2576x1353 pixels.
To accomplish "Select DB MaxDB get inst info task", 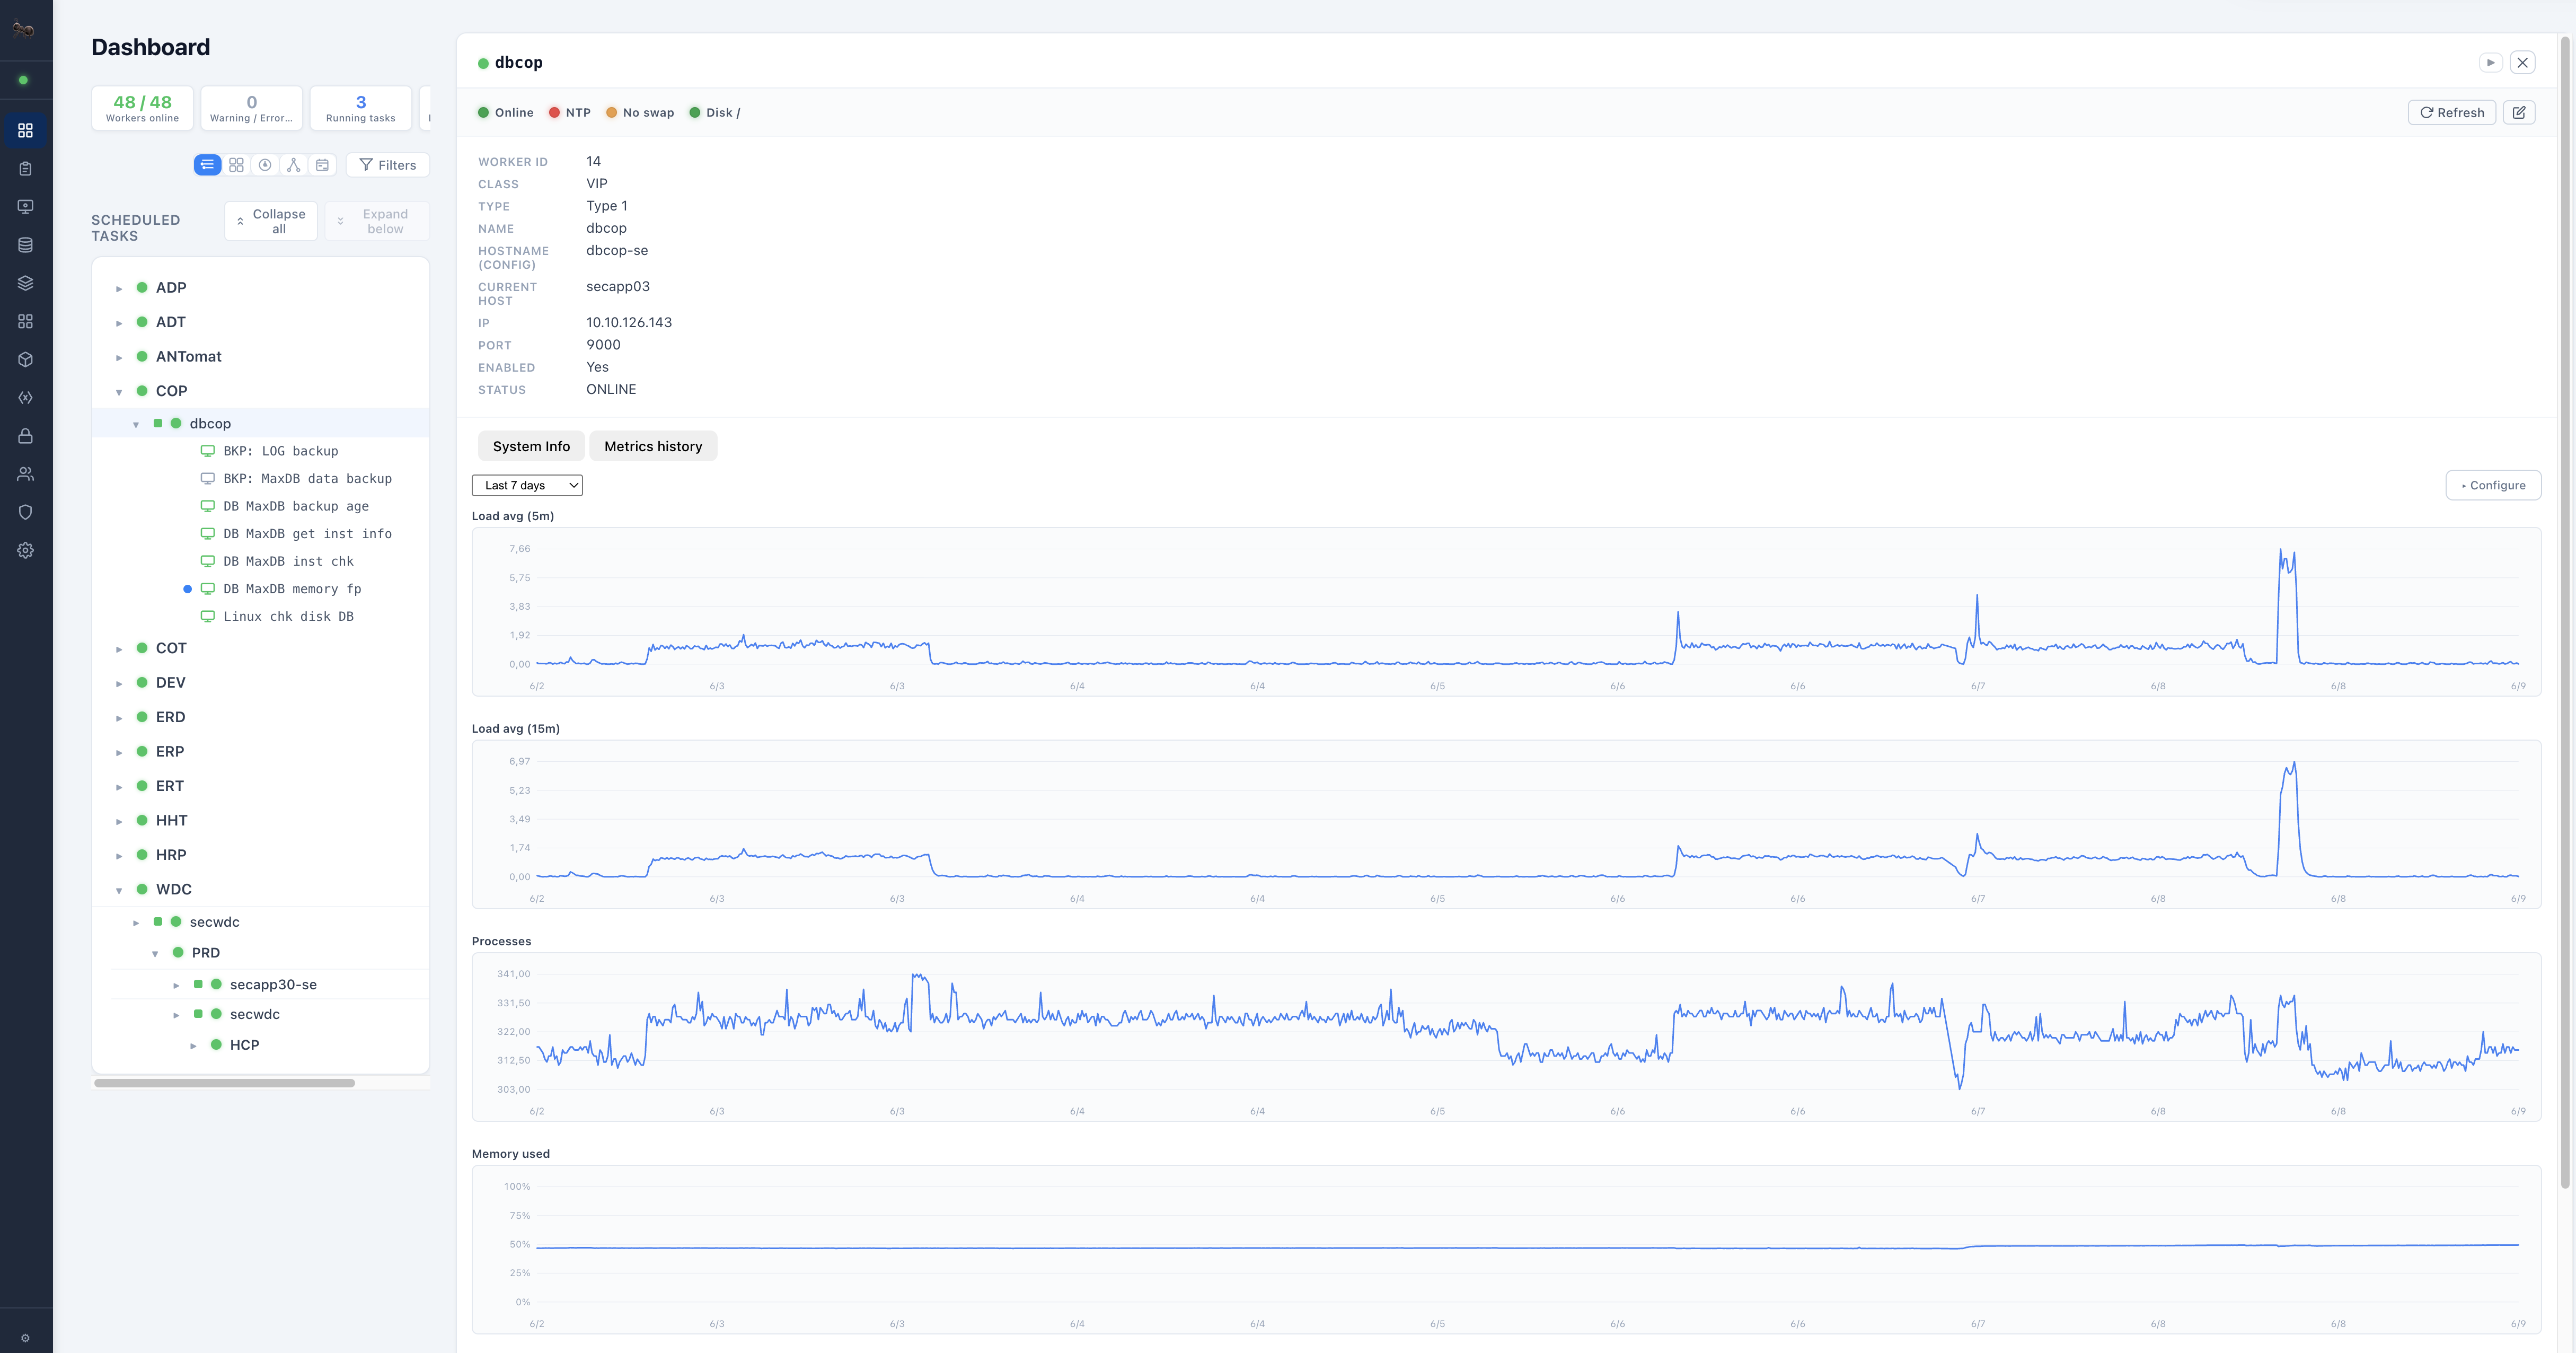I will (x=307, y=534).
